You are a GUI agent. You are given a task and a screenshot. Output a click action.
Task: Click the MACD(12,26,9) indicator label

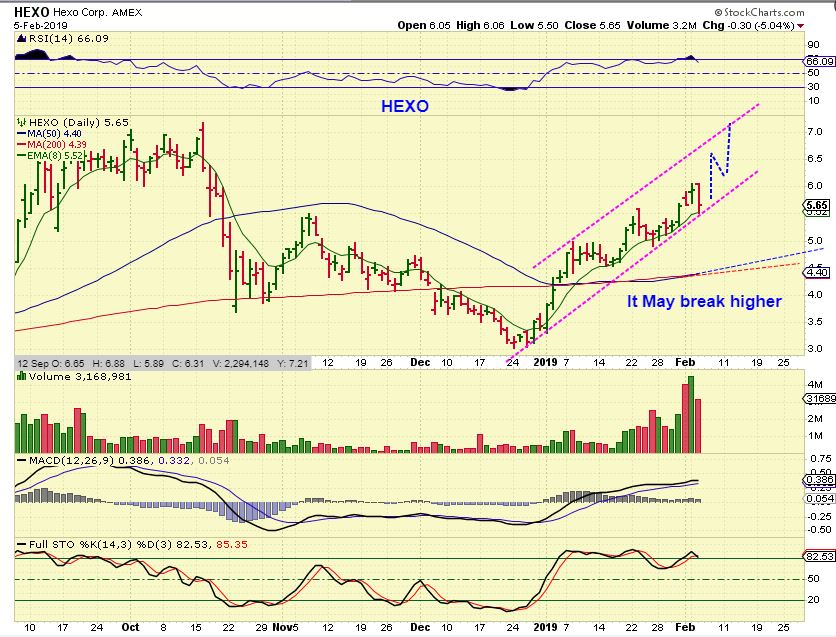coord(71,460)
